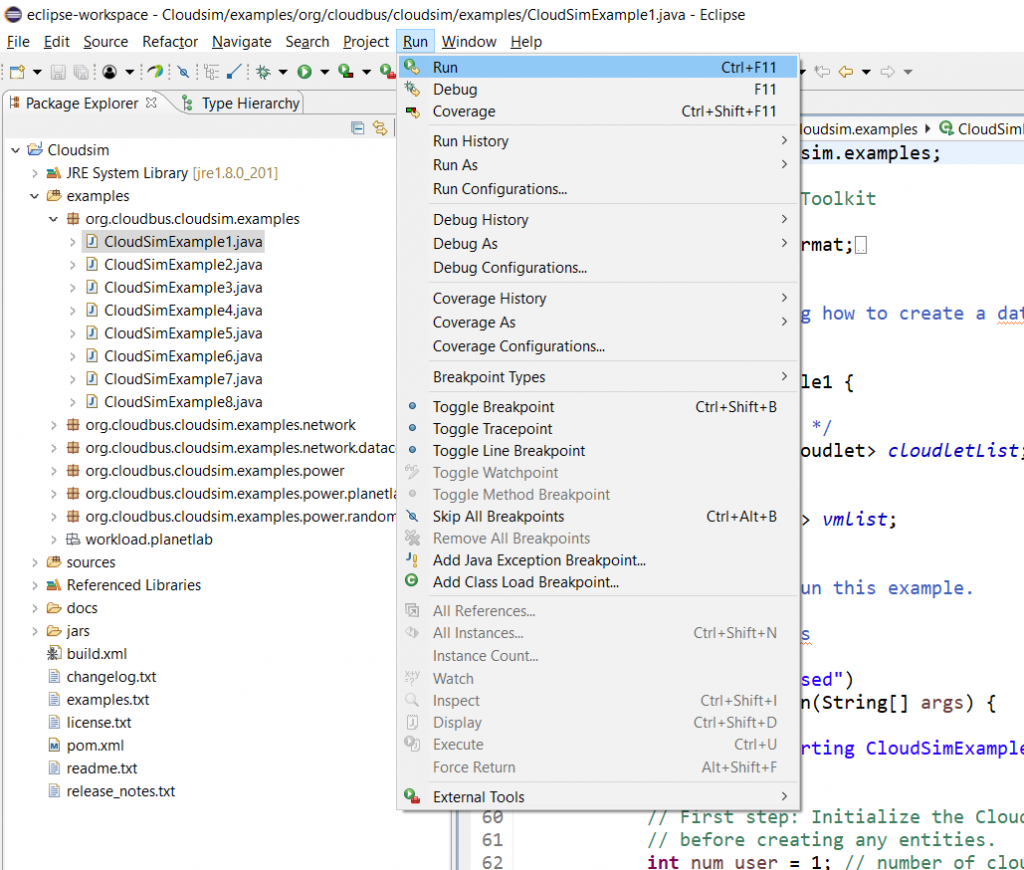This screenshot has height=870, width=1024.
Task: Click Add Class Load Breakpoint...
Action: (x=597, y=582)
